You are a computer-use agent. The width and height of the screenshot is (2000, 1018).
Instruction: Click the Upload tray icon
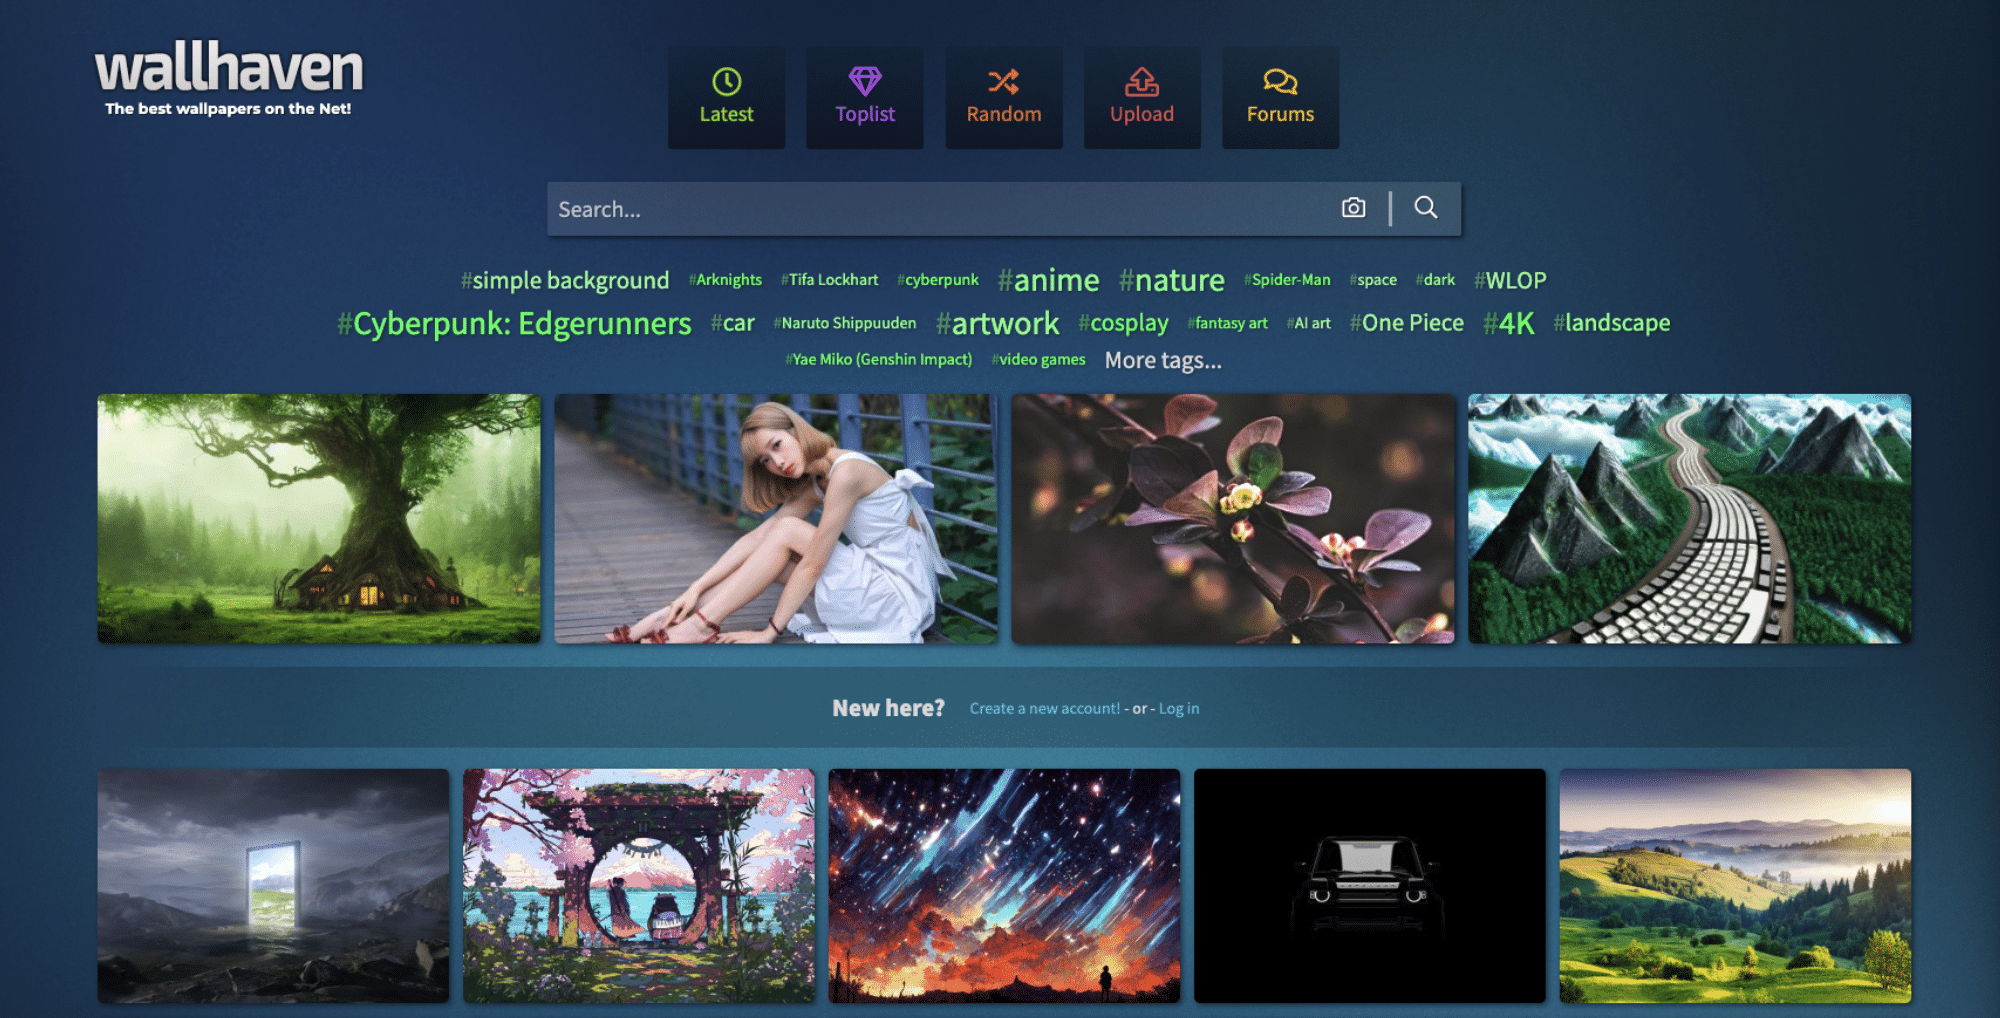pos(1142,81)
